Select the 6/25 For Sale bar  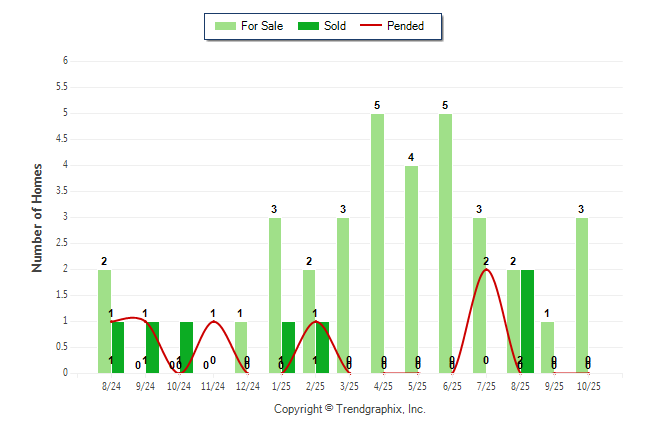coord(445,243)
